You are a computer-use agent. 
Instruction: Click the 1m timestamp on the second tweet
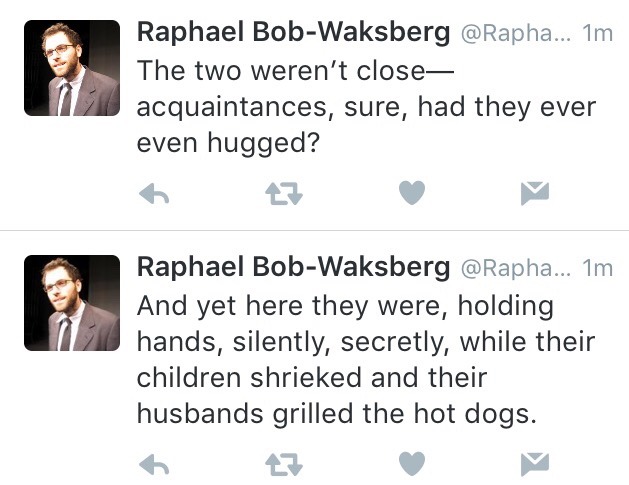click(597, 268)
